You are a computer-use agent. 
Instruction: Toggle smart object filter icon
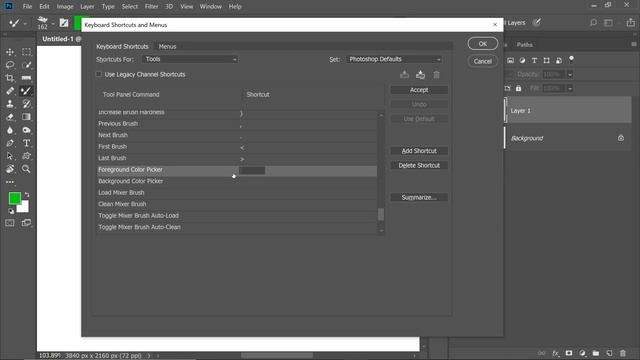[558, 60]
